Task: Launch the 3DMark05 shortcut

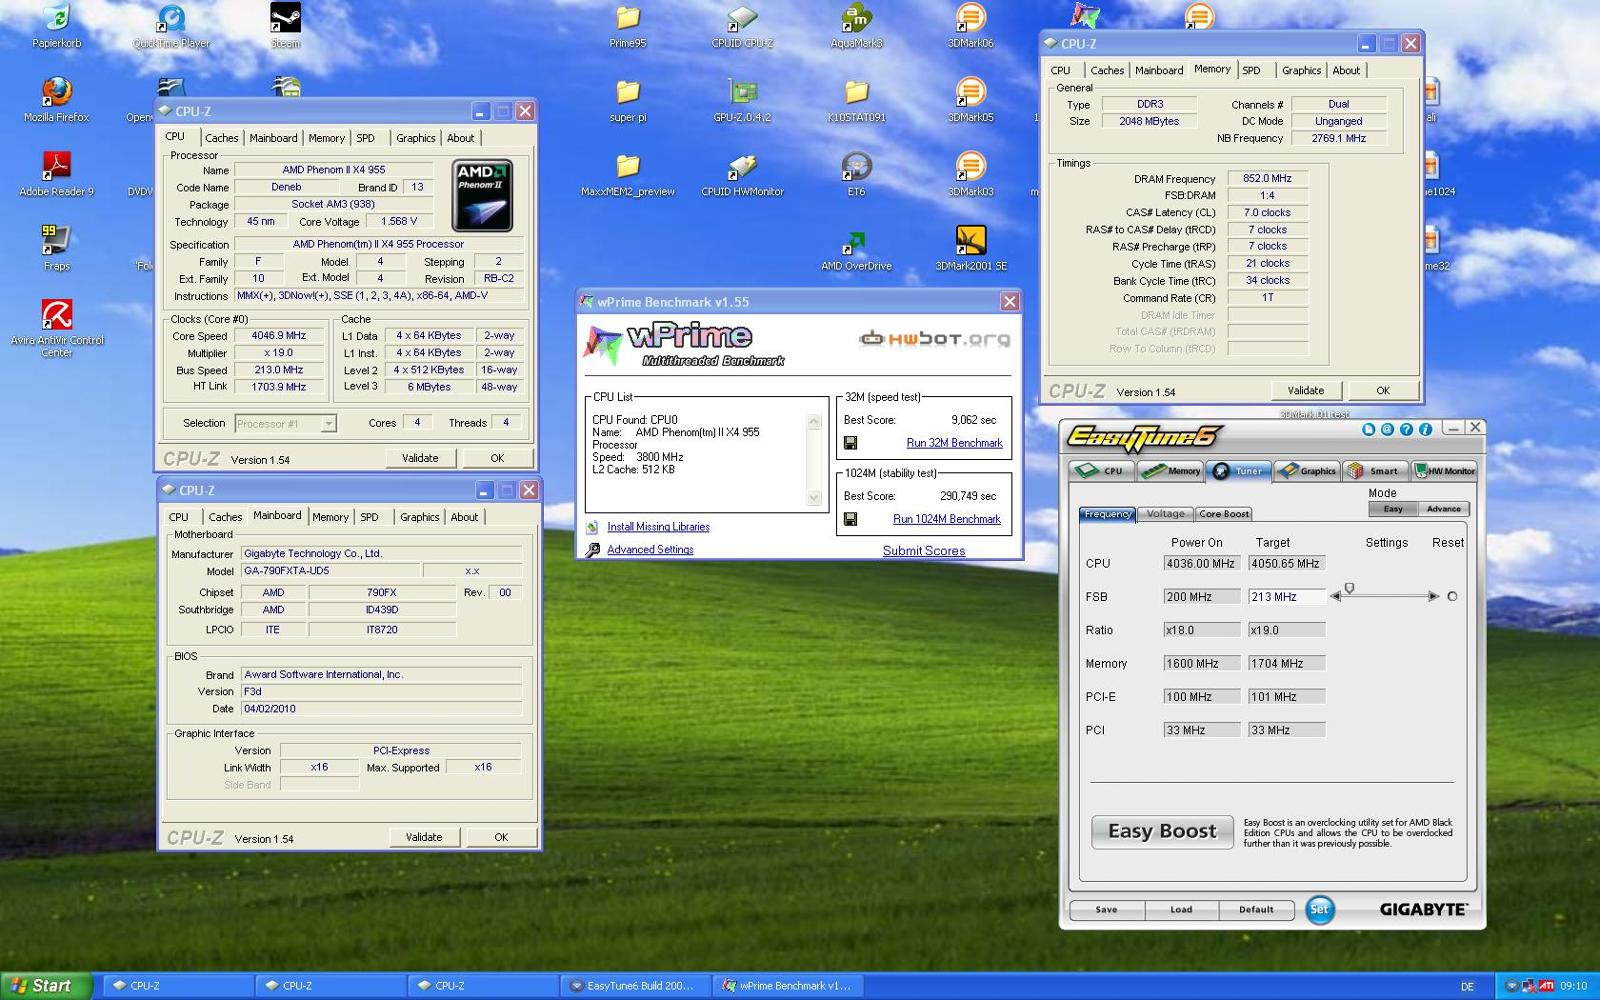Action: click(x=970, y=100)
